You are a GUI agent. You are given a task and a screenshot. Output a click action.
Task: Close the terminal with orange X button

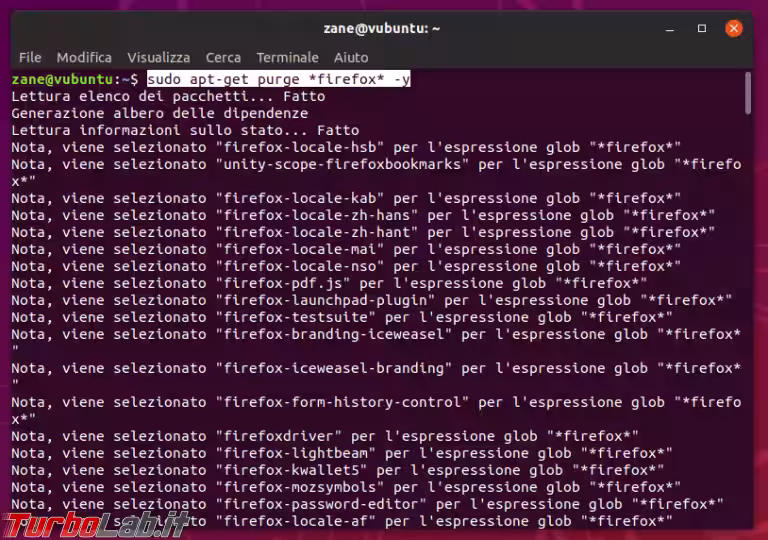(734, 28)
